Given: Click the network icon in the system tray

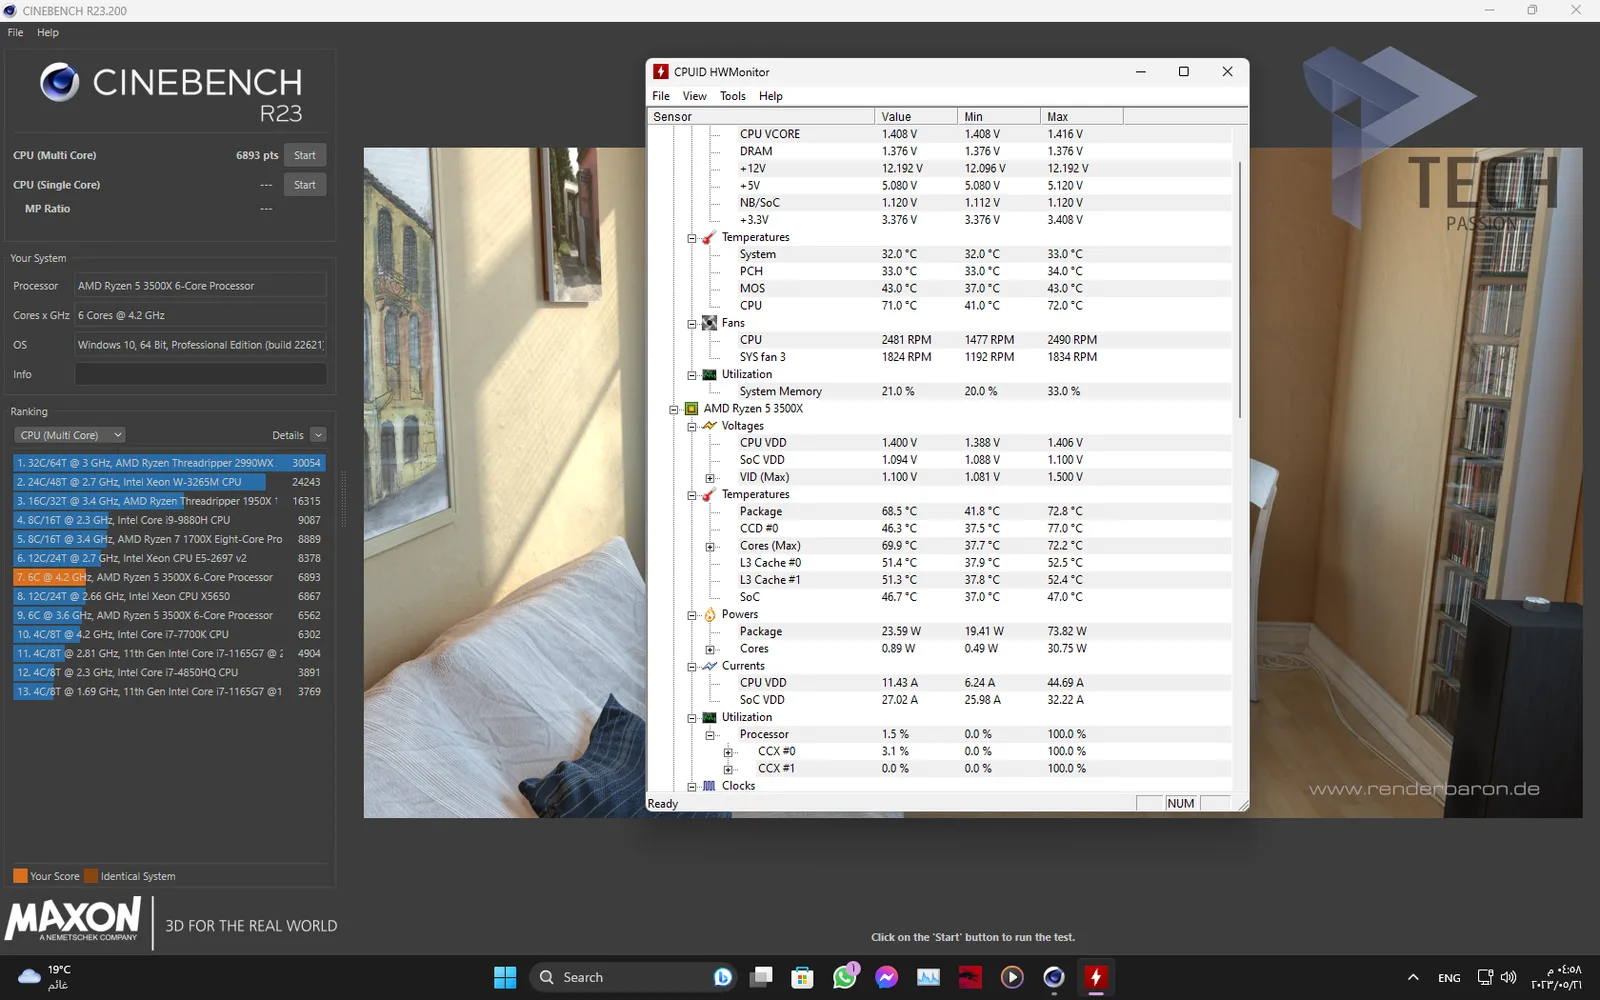Looking at the screenshot, I should [1485, 977].
